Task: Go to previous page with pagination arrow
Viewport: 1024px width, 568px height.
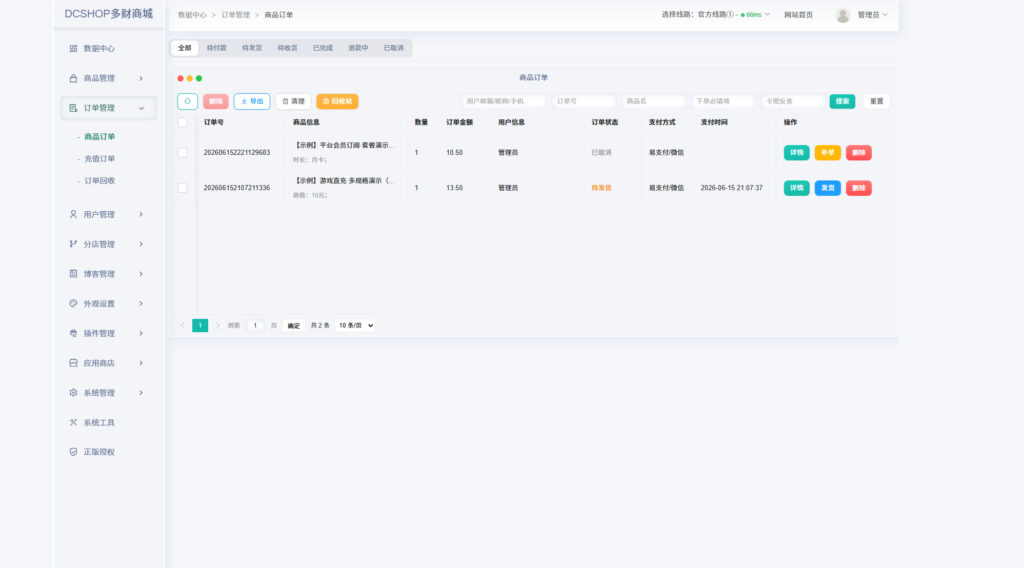Action: (182, 325)
